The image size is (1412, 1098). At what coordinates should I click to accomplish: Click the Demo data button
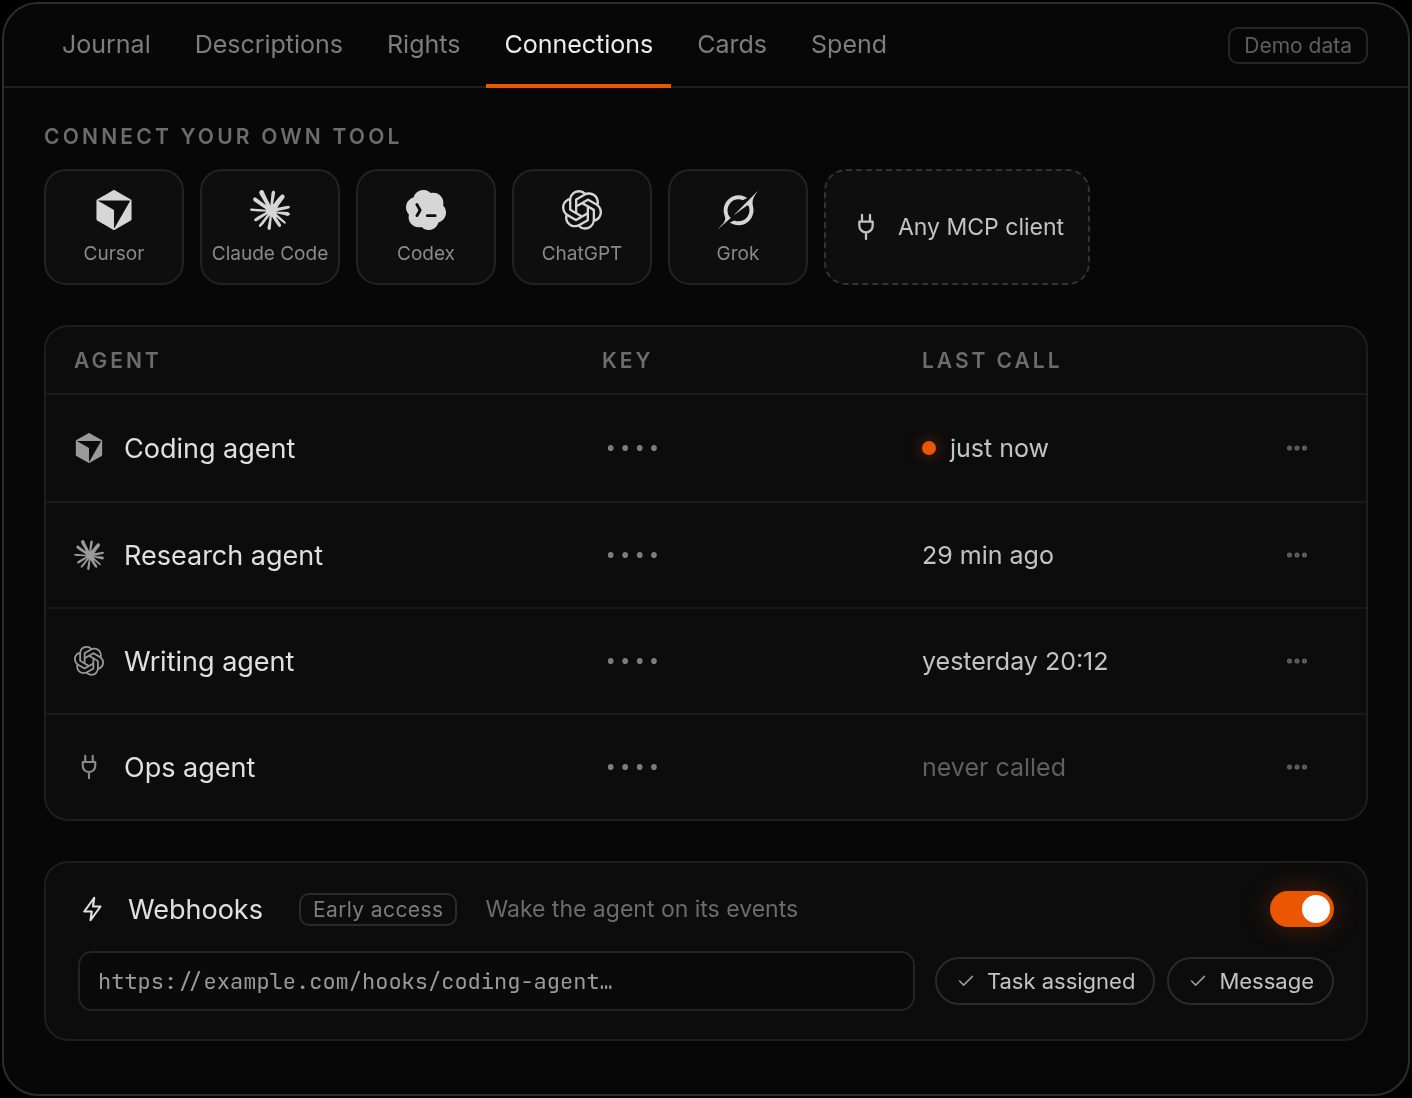click(1298, 46)
